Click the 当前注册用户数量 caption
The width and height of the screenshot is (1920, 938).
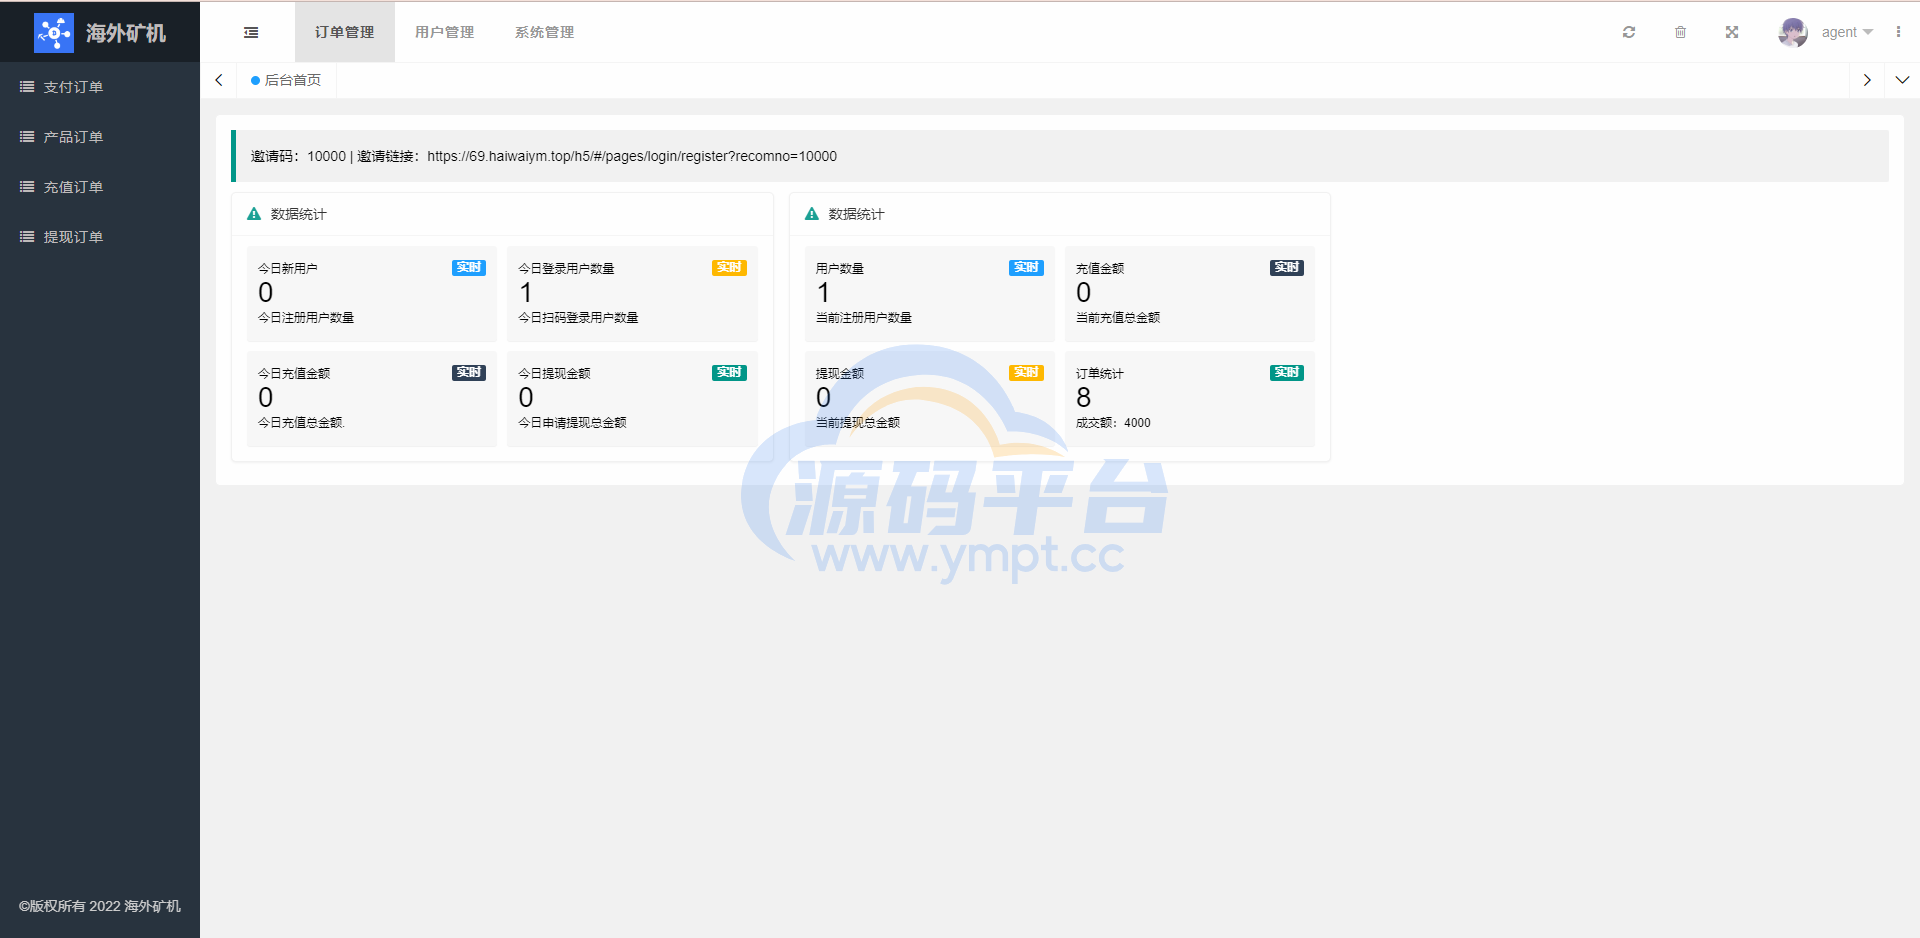pos(864,318)
